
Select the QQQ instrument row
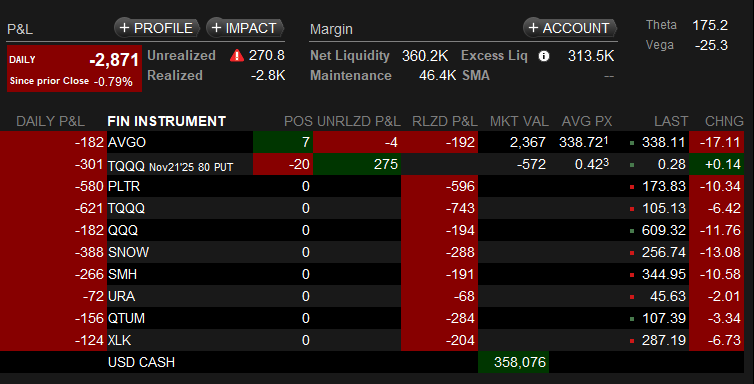(372, 231)
